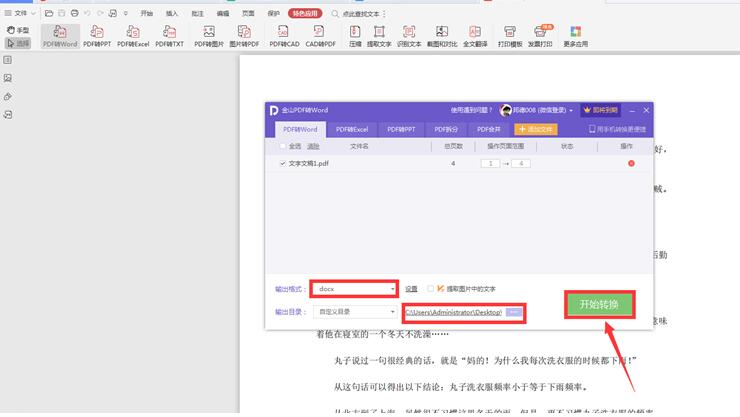Screen dimensions: 740x417
Task: Select the 选择 arrow tool
Action: [18, 43]
